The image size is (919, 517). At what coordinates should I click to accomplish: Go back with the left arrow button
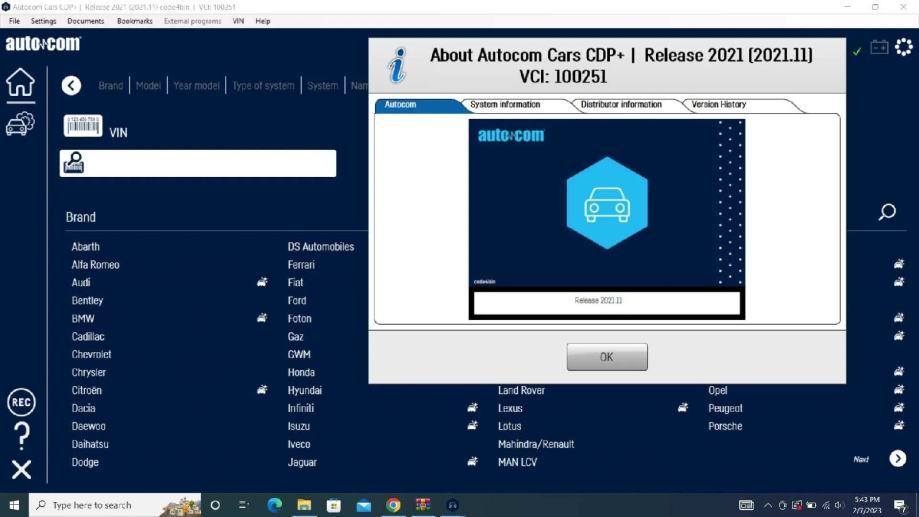click(72, 86)
